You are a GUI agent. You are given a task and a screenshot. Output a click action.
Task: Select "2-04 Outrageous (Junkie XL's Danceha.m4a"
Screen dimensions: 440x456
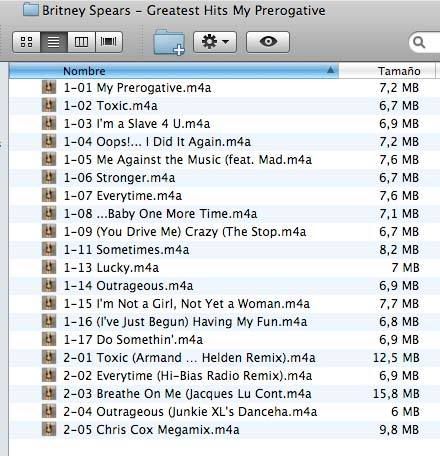(x=190, y=412)
